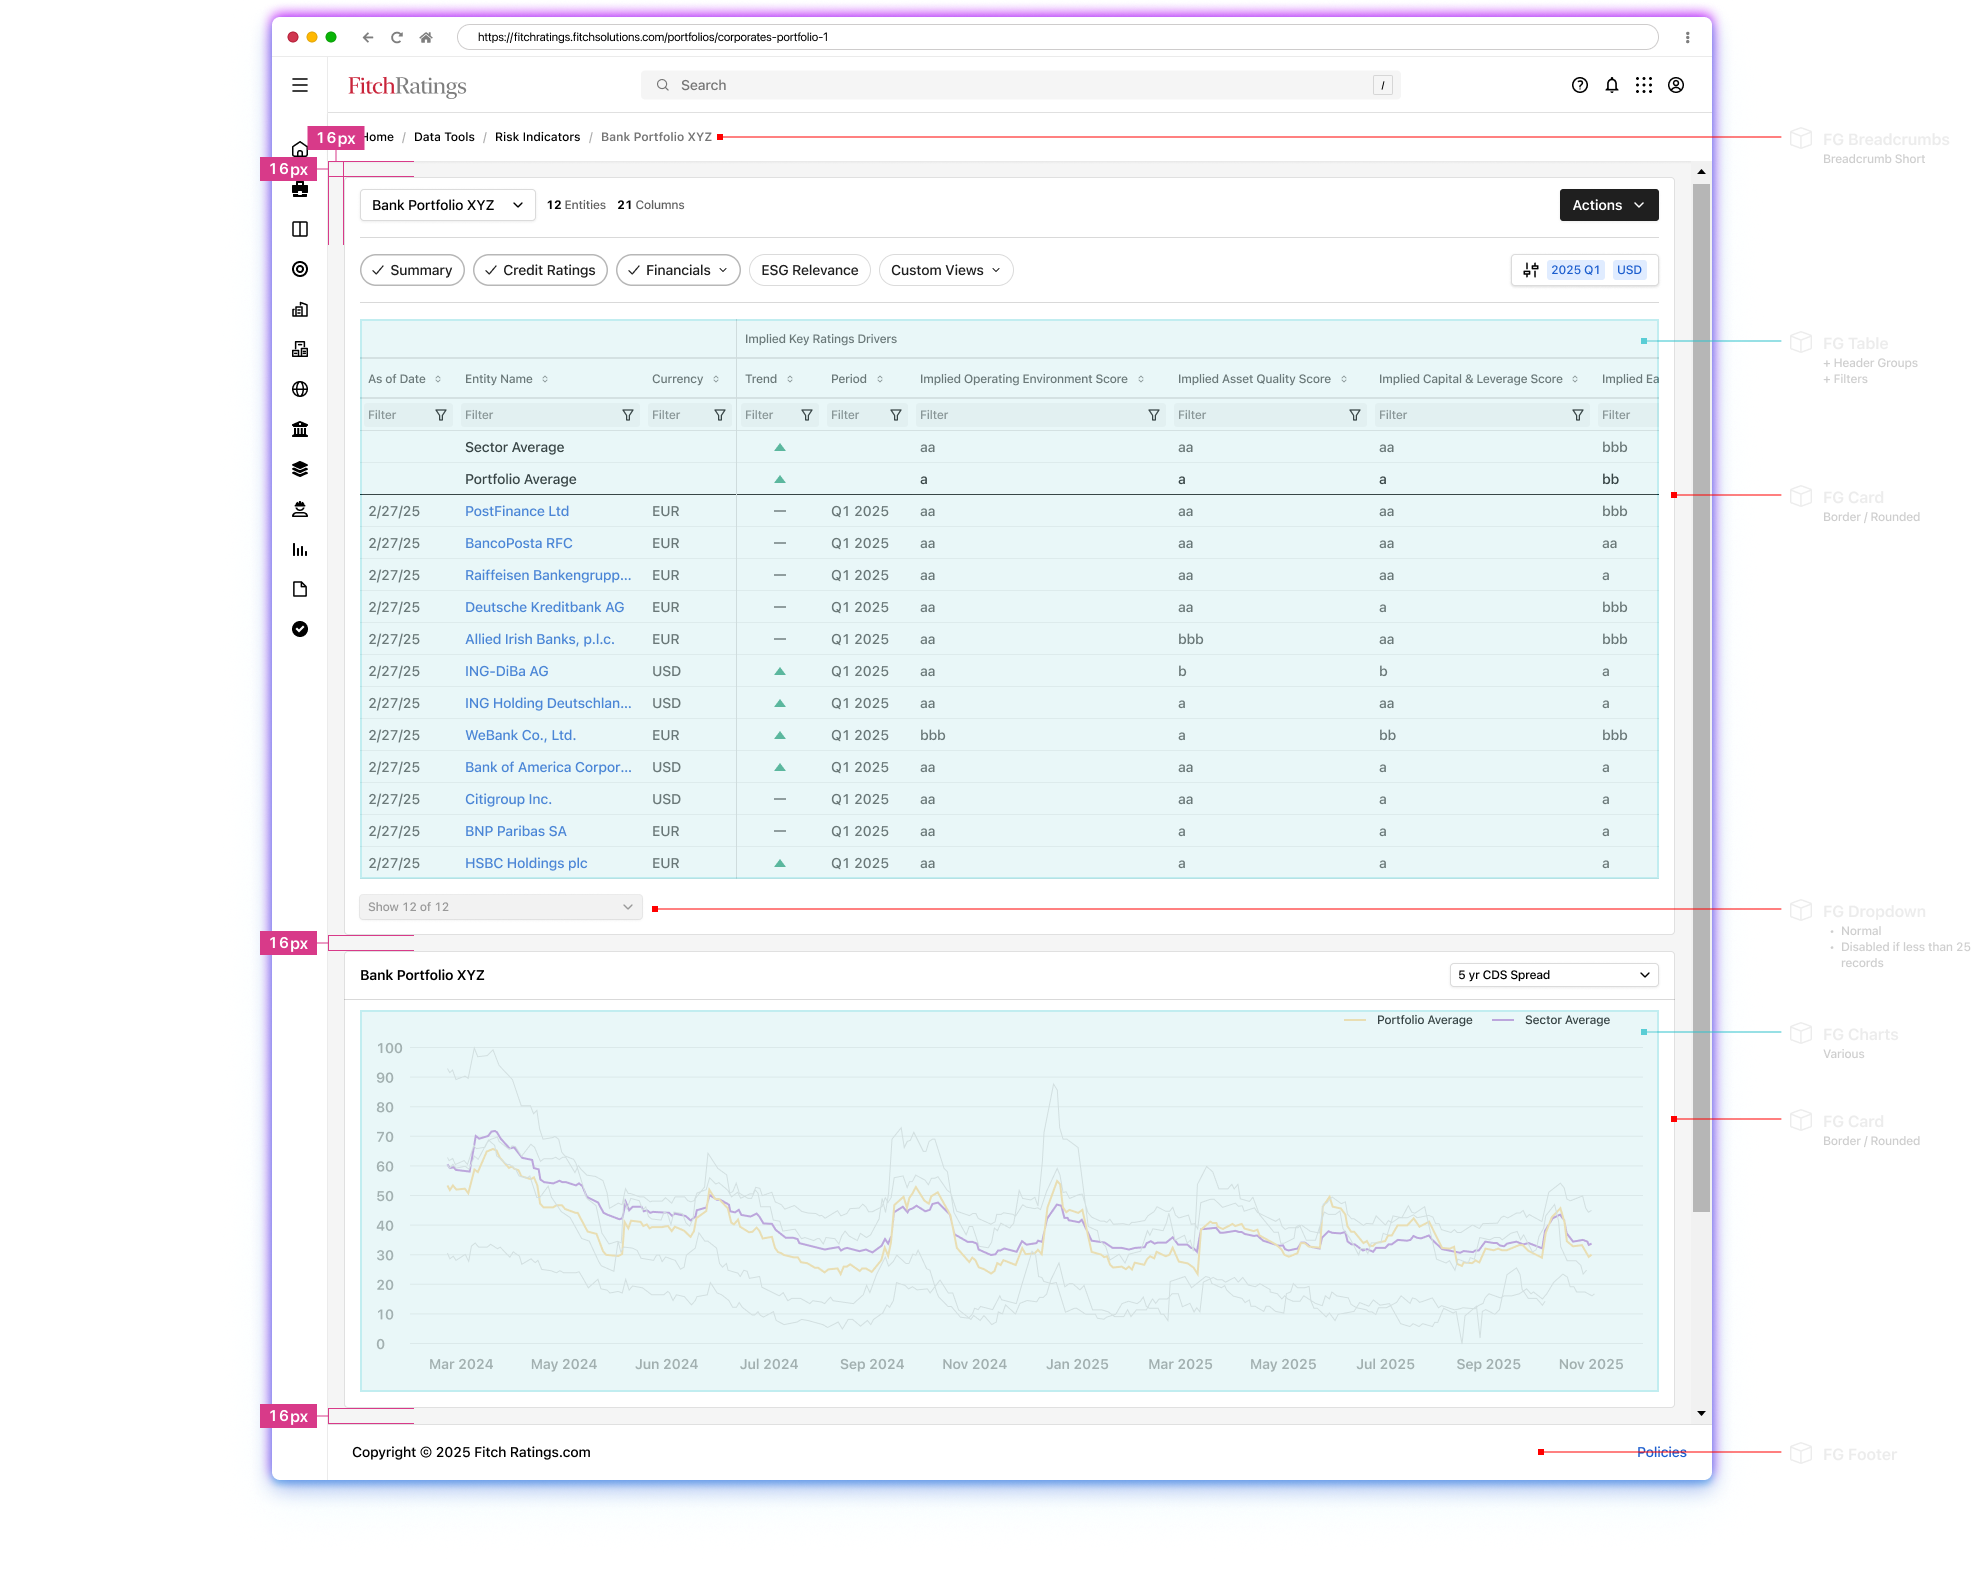Click the Search input field

click(x=1020, y=85)
